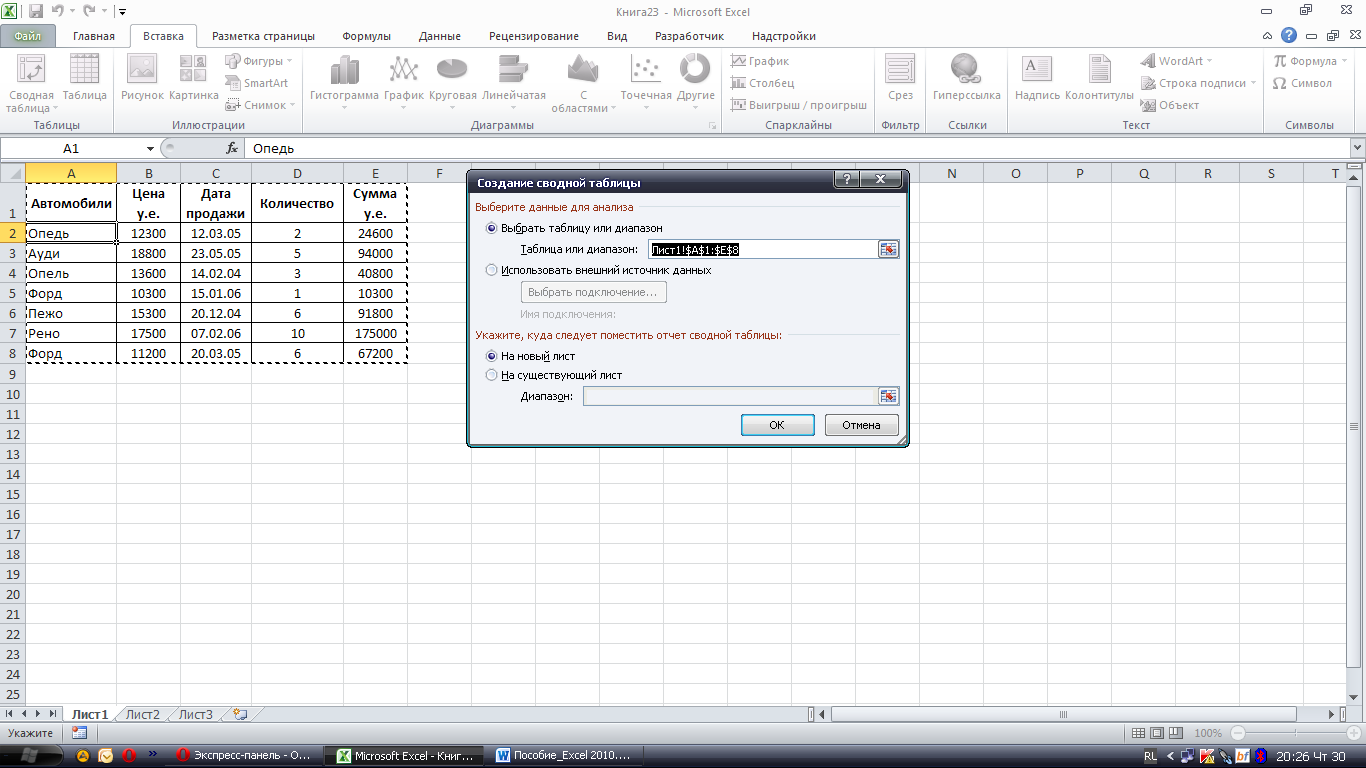Insert a Таблица from the ribbon
This screenshot has width=1366, height=768.
85,78
